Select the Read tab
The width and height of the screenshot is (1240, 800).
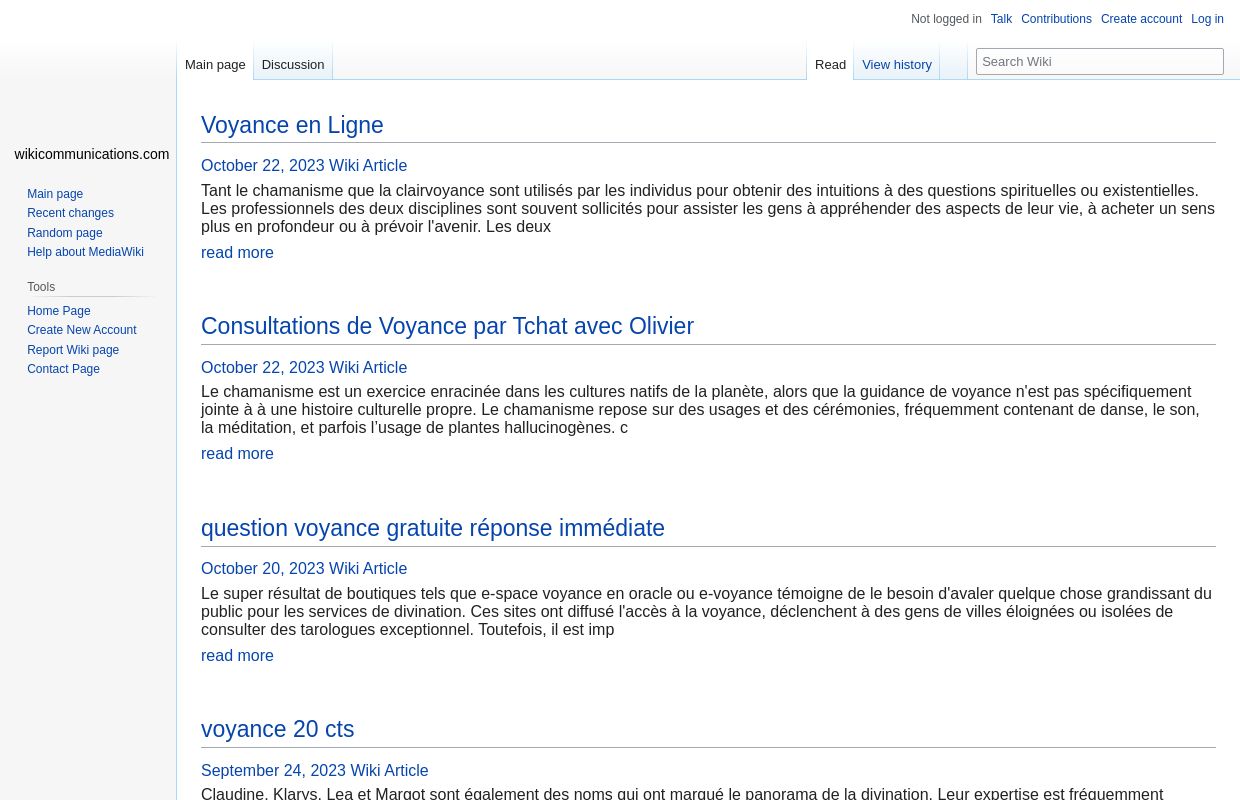point(830,64)
